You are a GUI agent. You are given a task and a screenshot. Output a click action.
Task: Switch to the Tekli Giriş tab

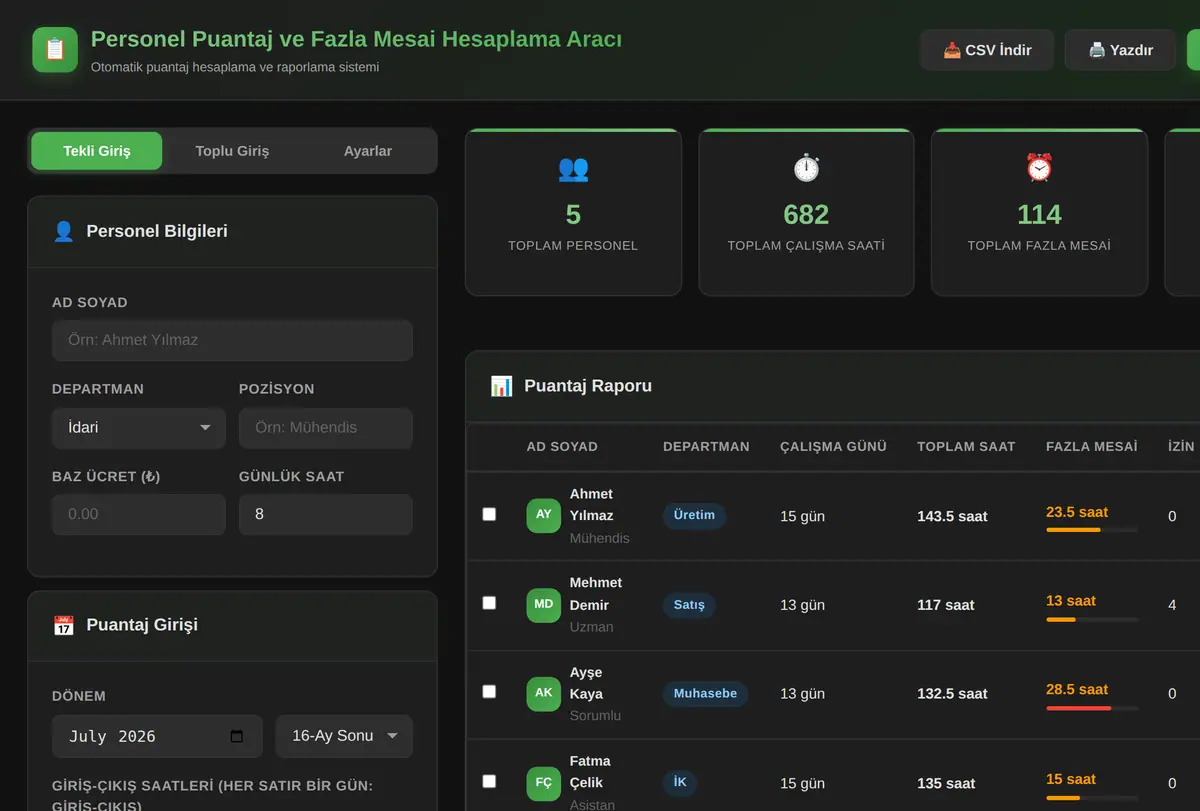coord(97,151)
